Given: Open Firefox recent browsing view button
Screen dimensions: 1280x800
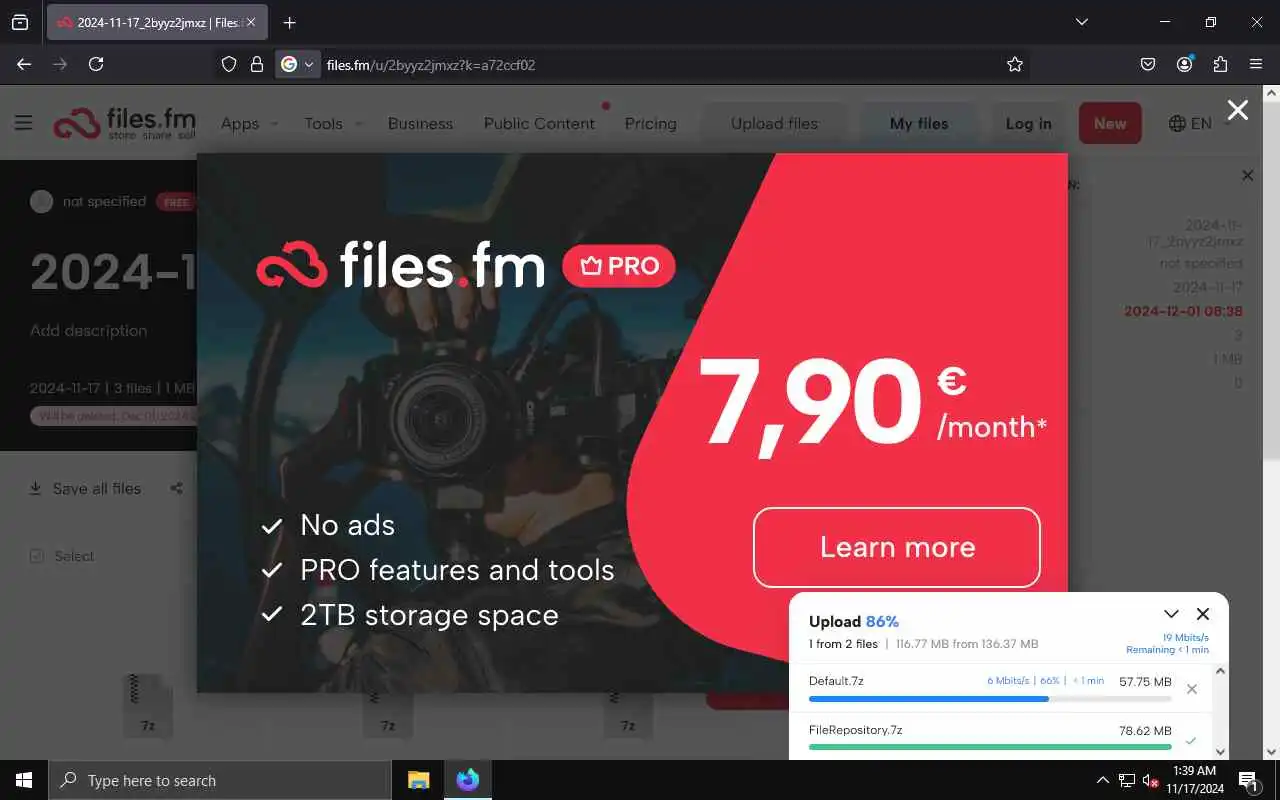Looking at the screenshot, I should pos(20,22).
